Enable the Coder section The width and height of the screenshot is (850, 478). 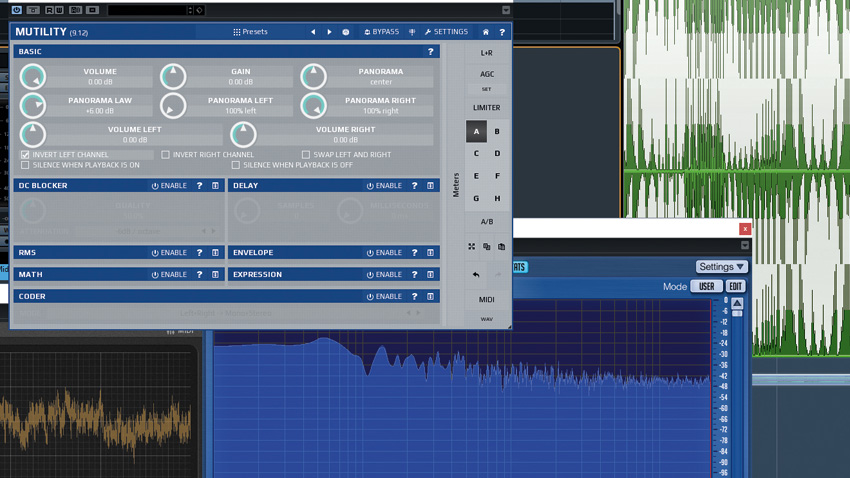pyautogui.click(x=384, y=296)
